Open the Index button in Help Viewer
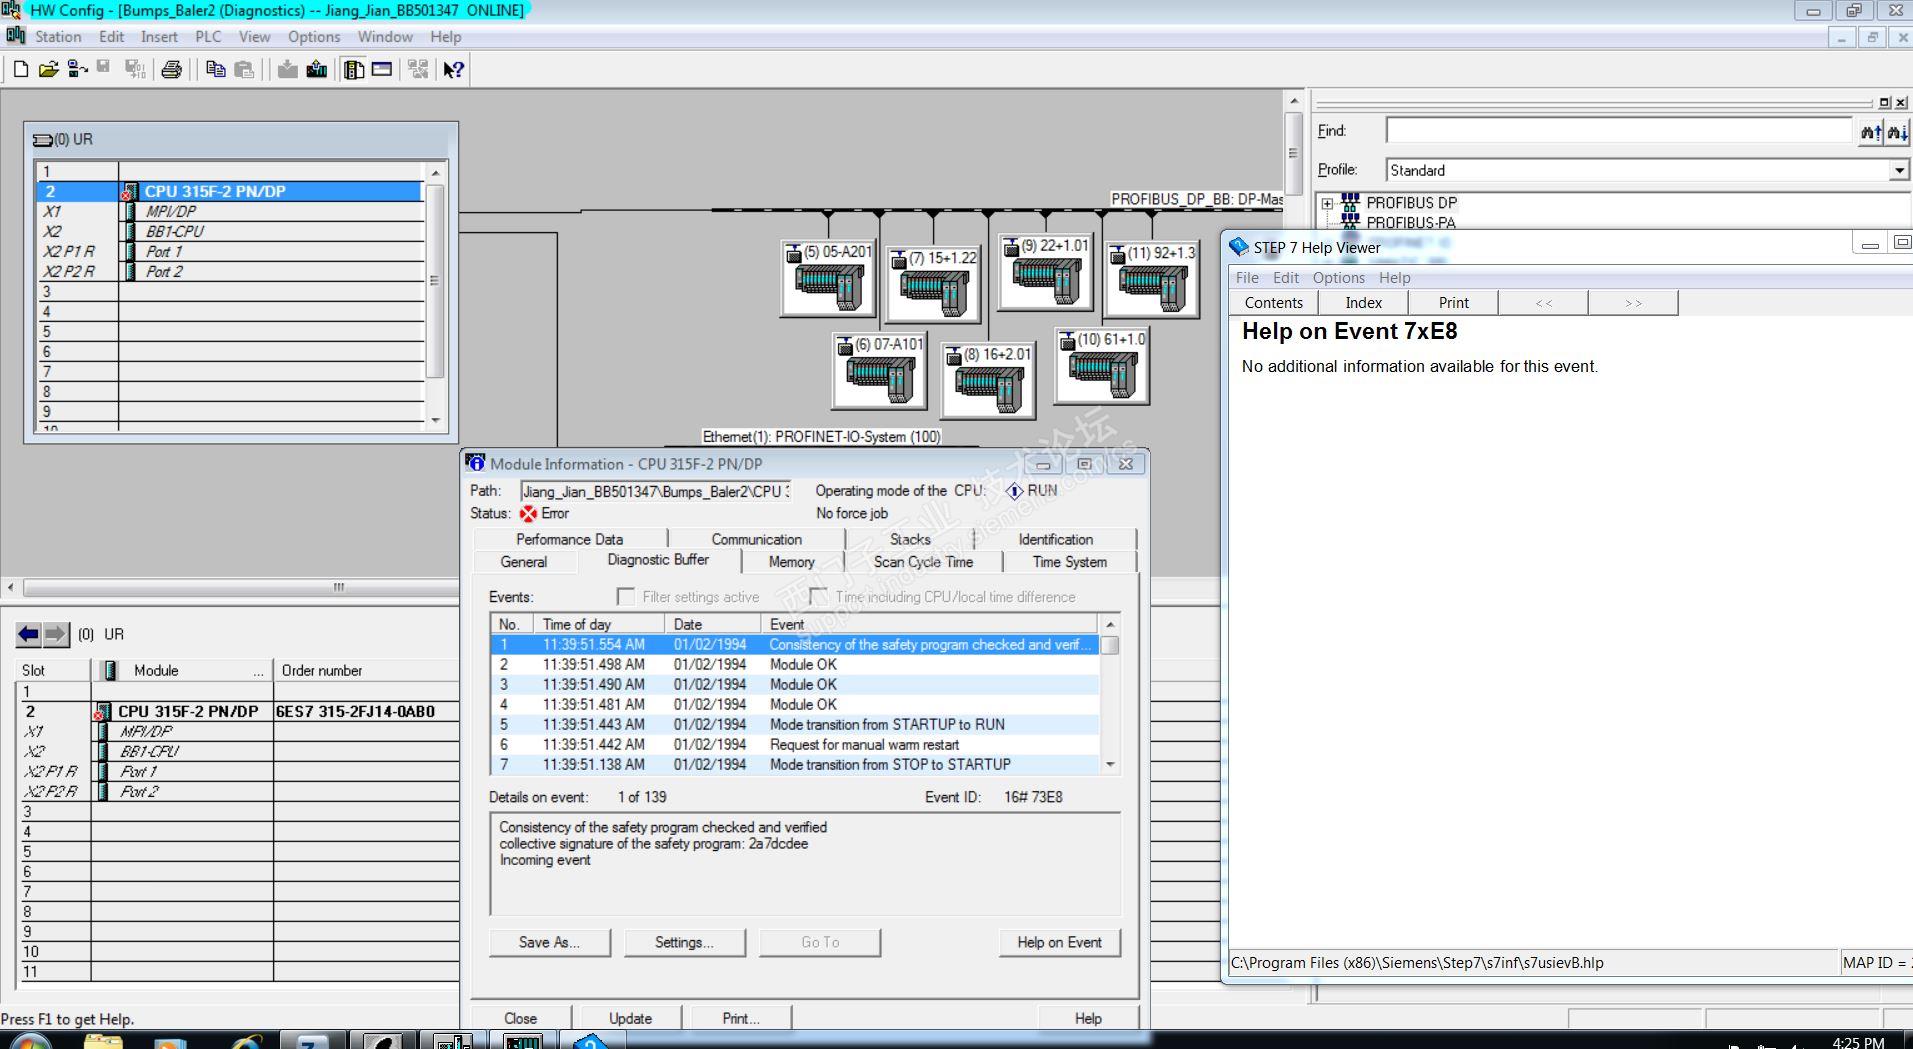This screenshot has width=1913, height=1049. coord(1363,303)
